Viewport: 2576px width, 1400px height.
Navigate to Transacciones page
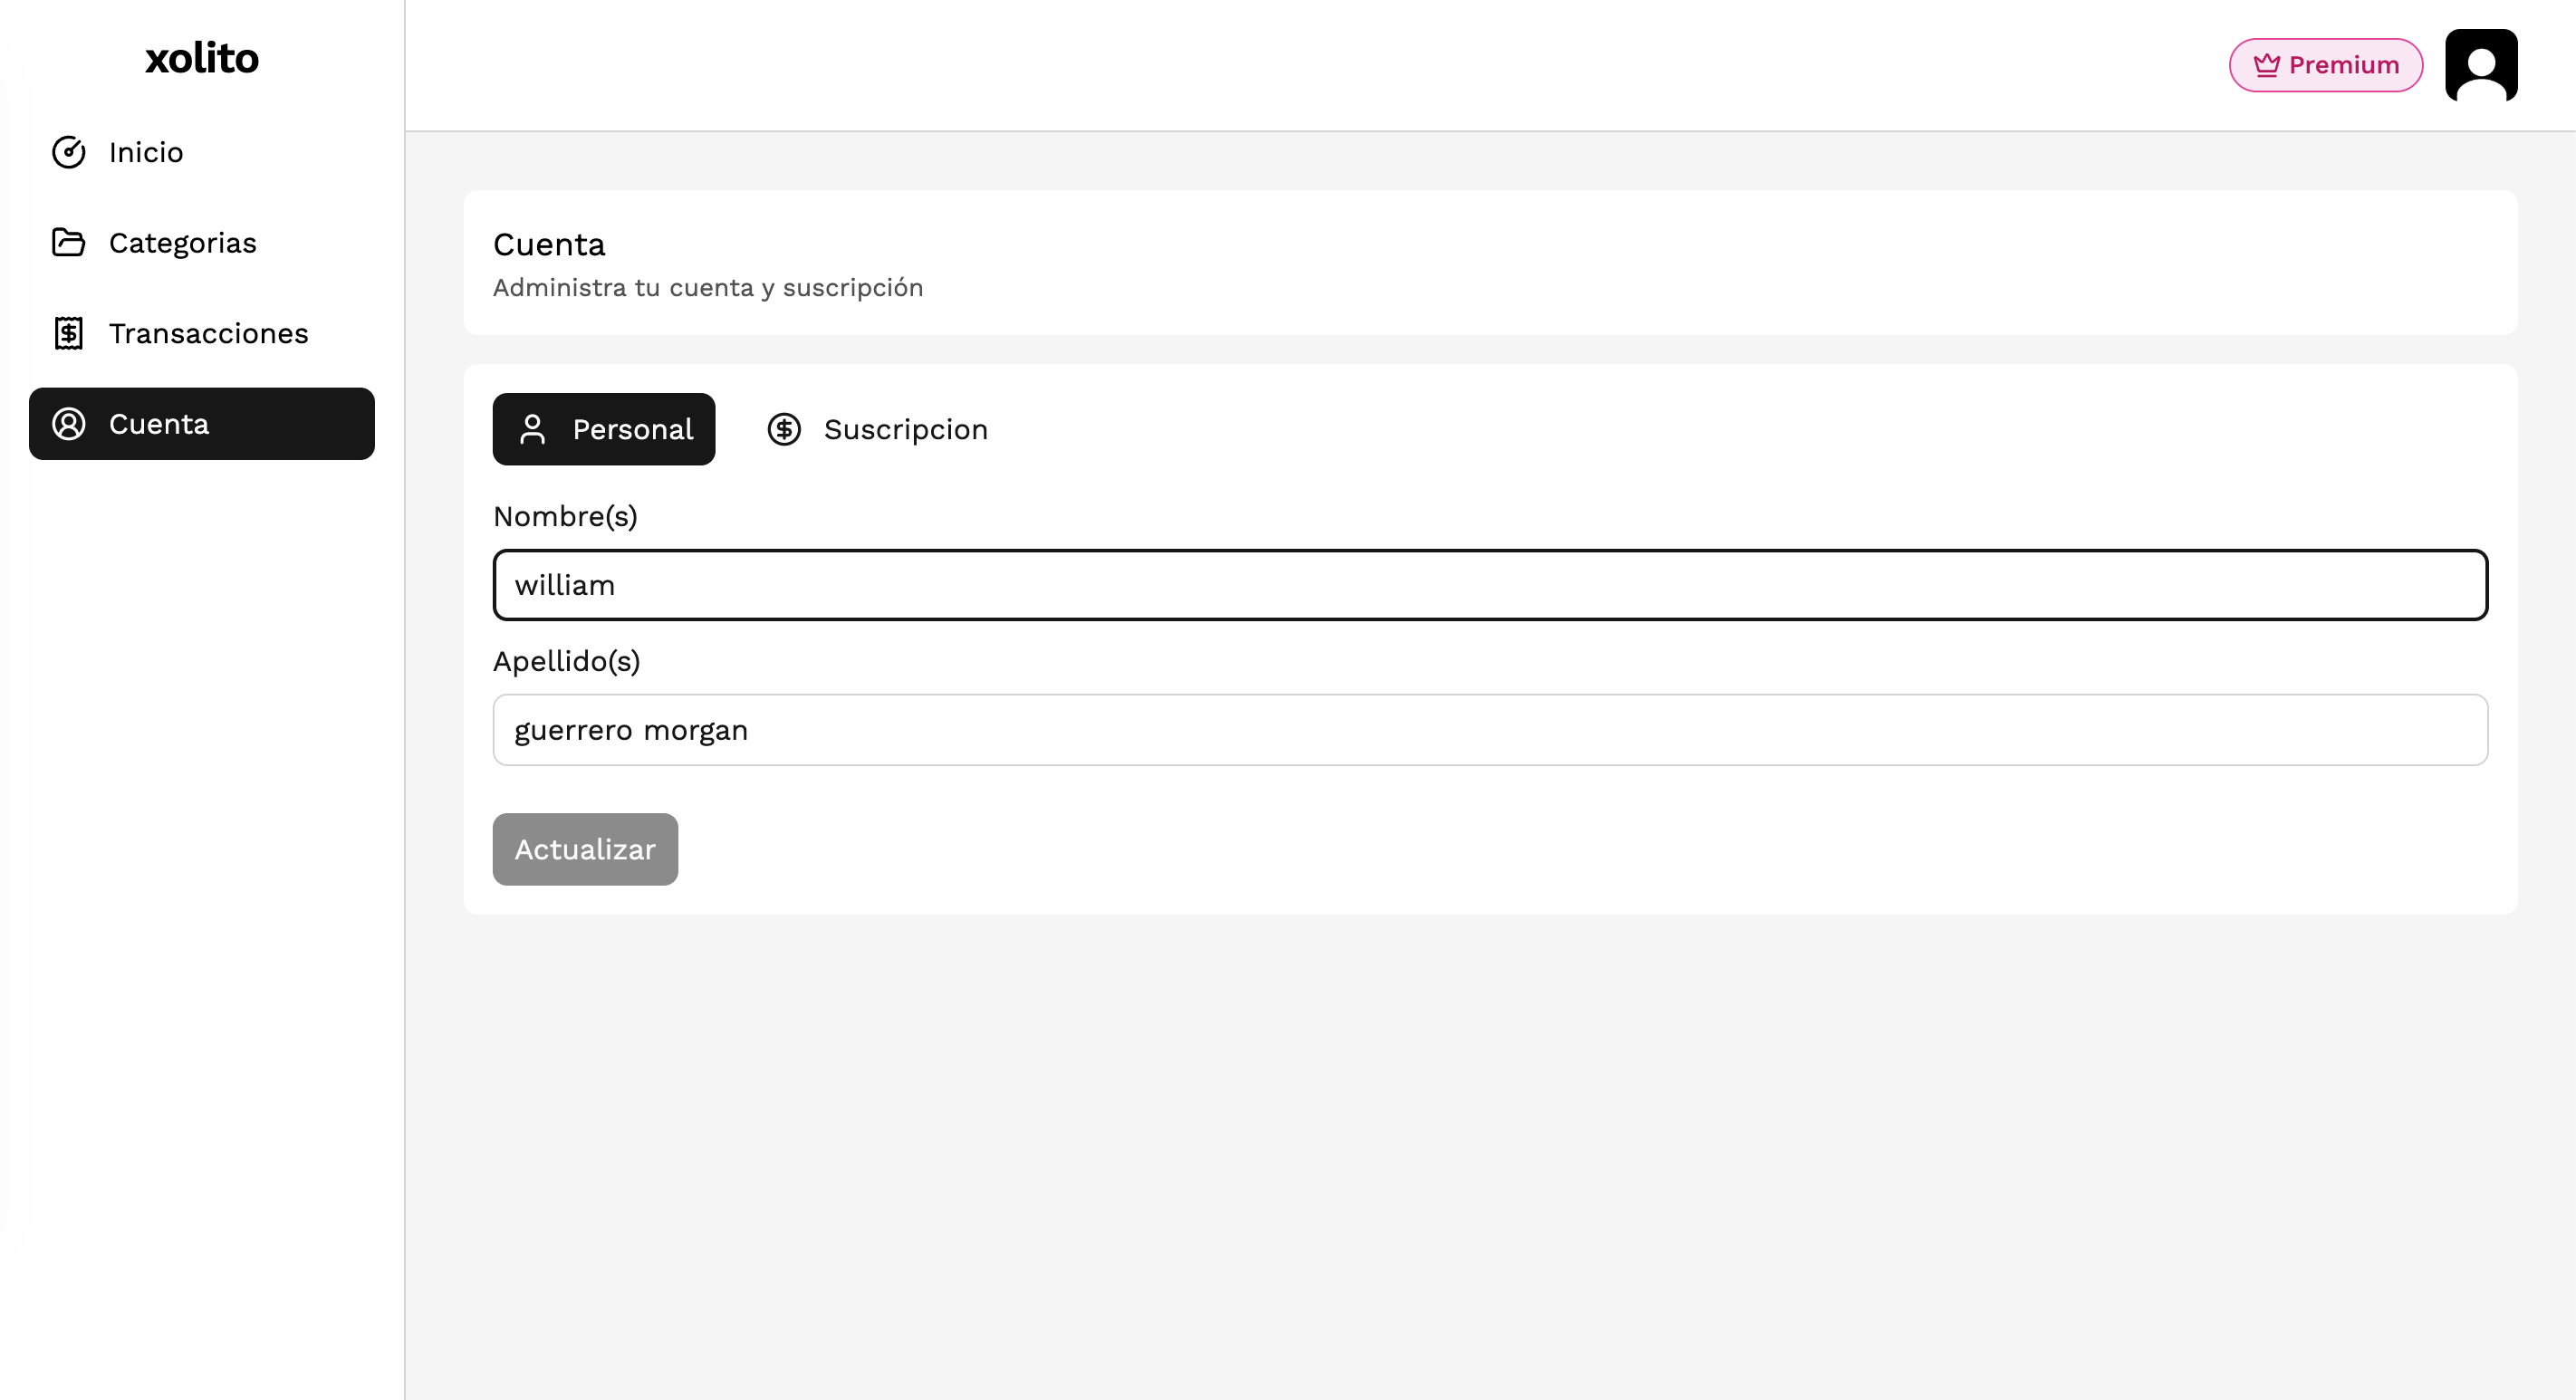coord(208,333)
